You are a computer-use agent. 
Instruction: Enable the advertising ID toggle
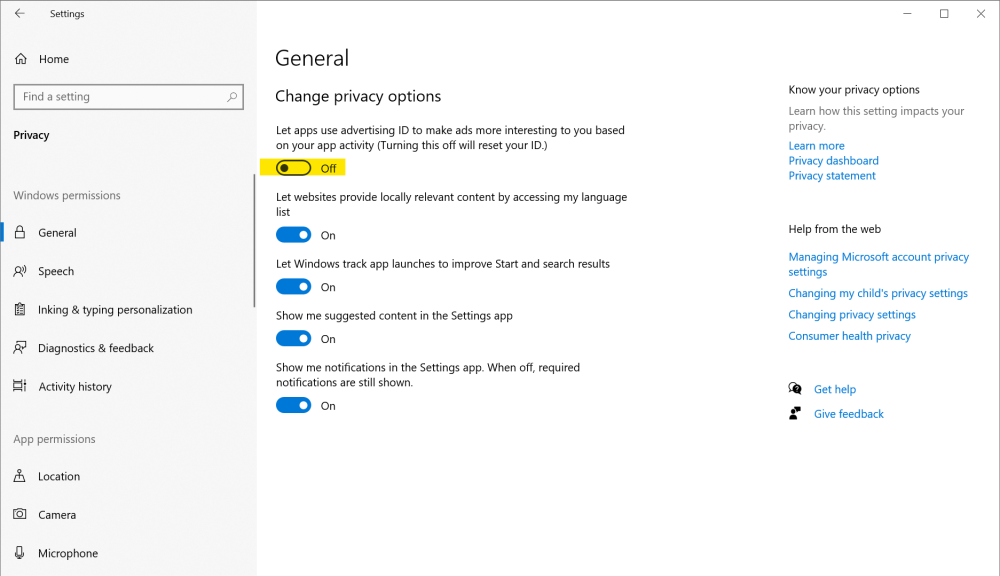tap(294, 168)
